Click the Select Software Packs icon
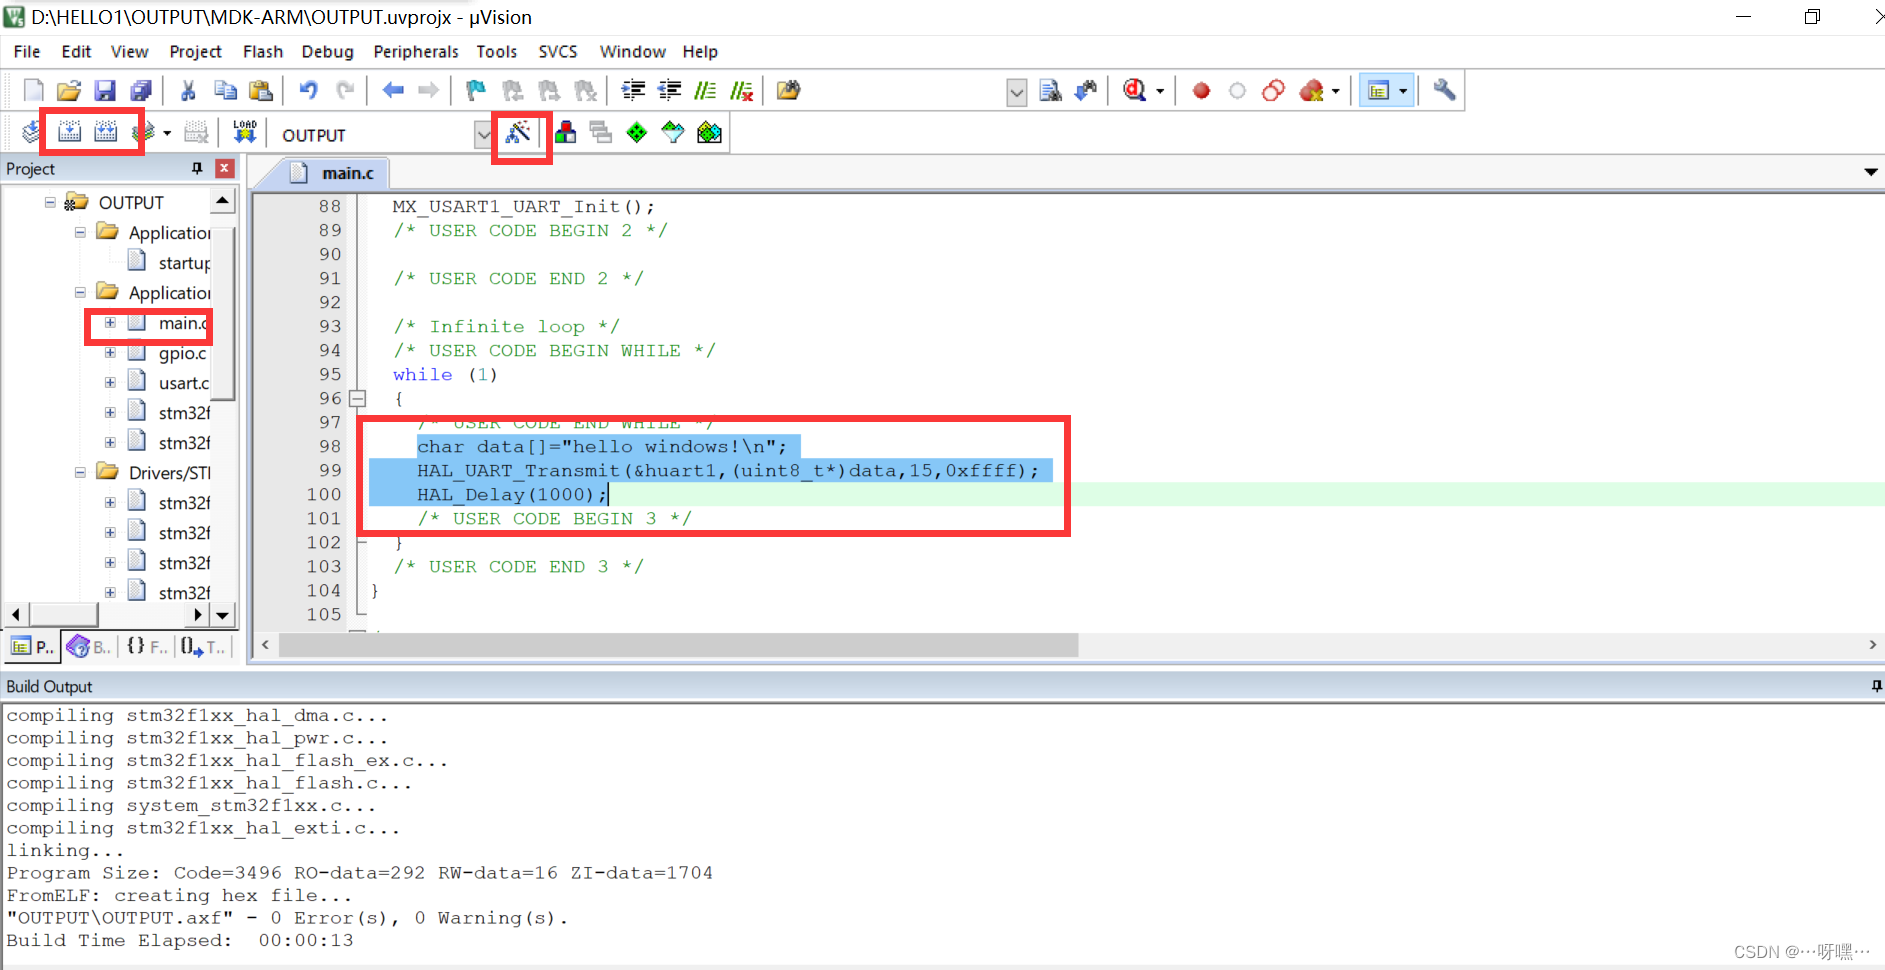Screen dimensions: 1885x970 point(673,132)
